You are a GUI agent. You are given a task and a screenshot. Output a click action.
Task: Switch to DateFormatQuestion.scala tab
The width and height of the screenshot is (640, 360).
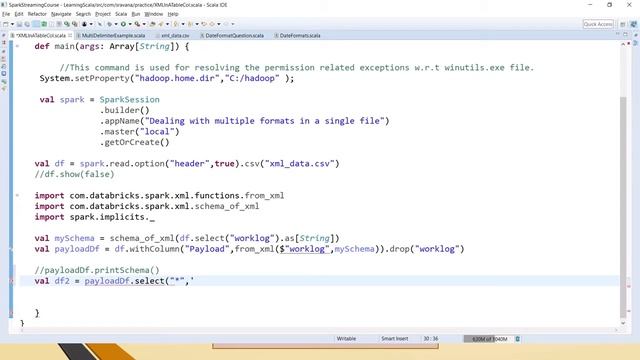(x=234, y=36)
